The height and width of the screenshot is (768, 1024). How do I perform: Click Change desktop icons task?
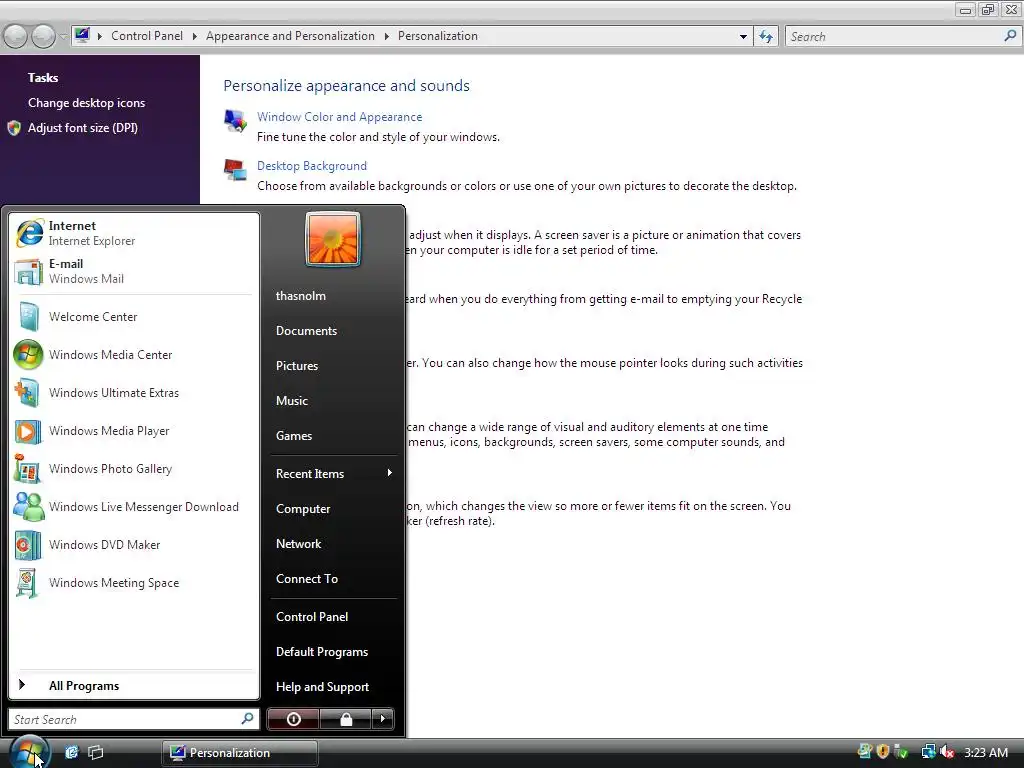click(86, 103)
